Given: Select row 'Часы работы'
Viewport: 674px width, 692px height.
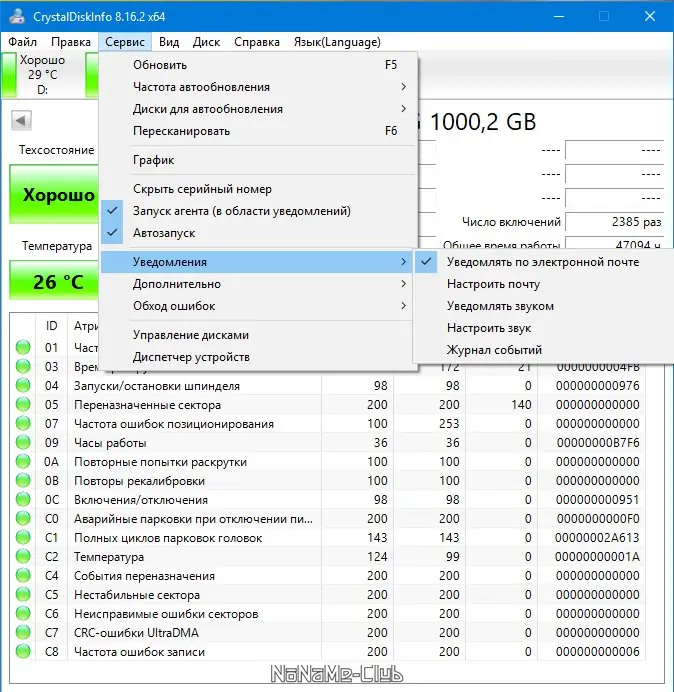Looking at the screenshot, I should pos(327,443).
